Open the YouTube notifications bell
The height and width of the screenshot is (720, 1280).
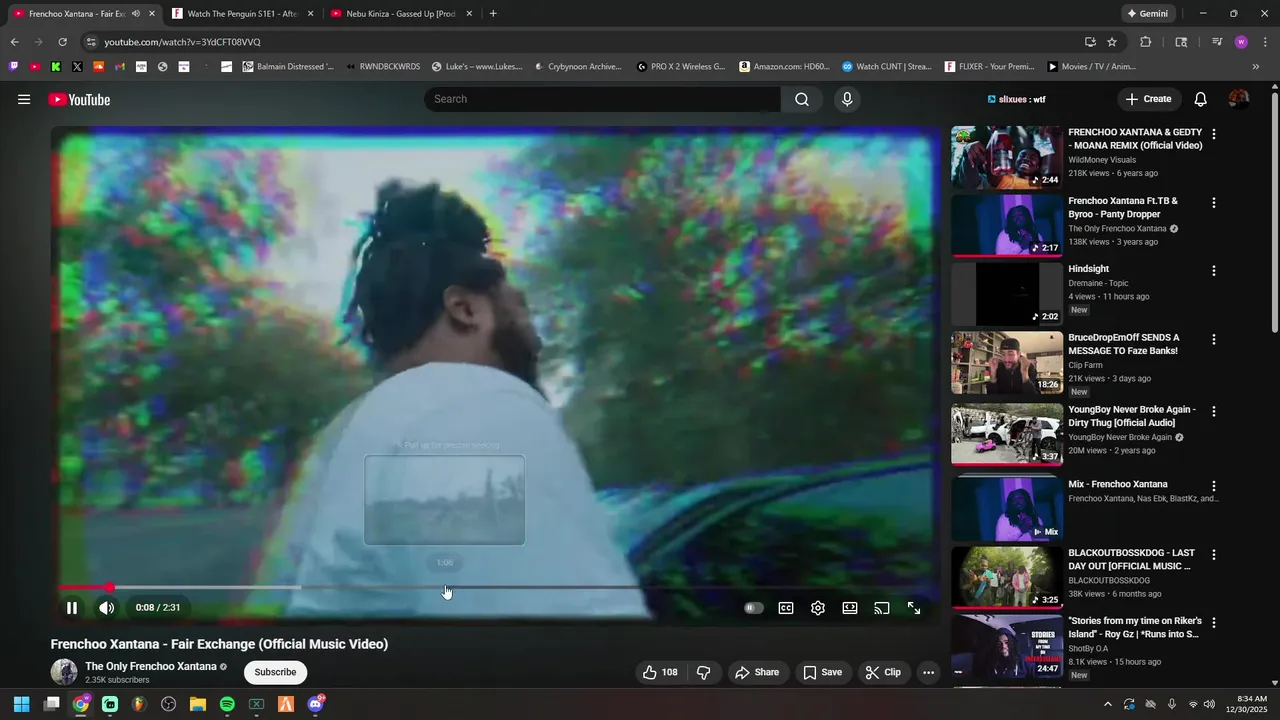click(x=1201, y=99)
